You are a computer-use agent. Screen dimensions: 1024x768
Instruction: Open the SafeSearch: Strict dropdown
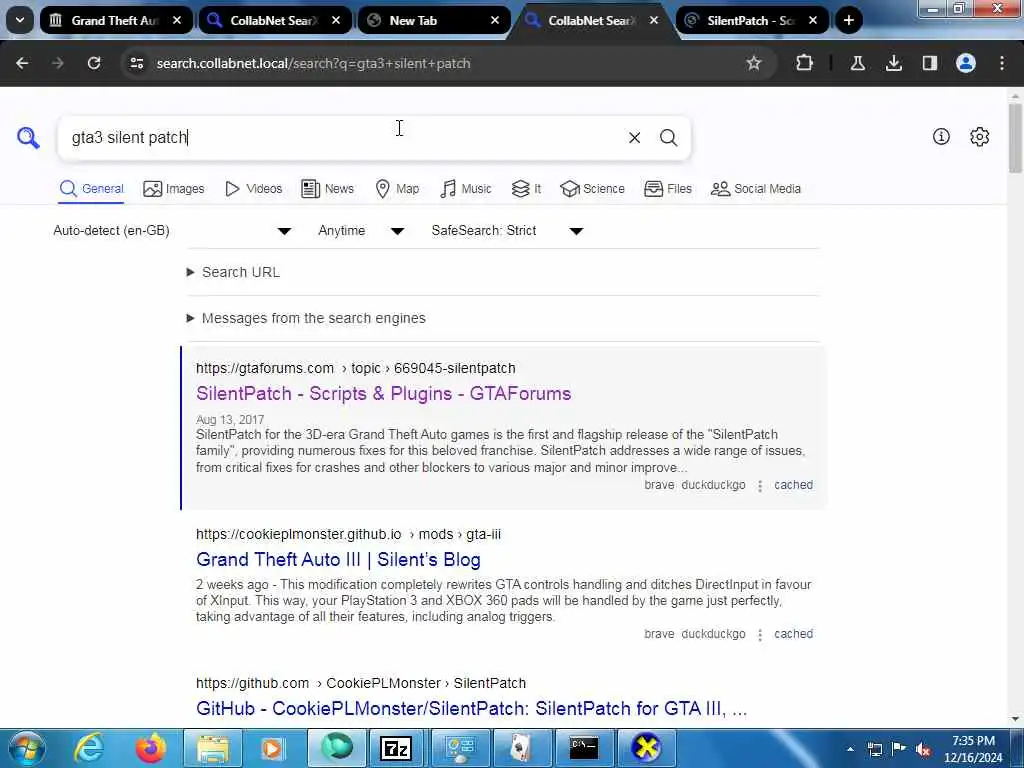507,231
